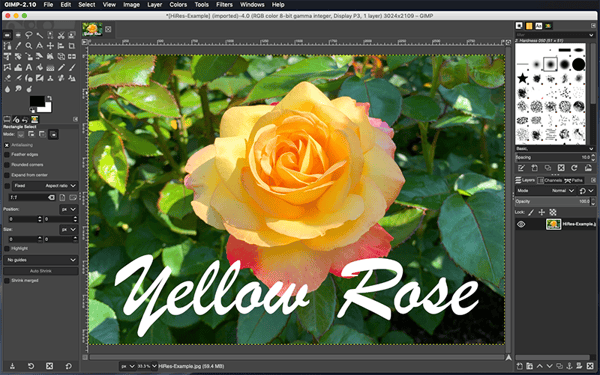This screenshot has width=600, height=375.
Task: Select the Zoom magnifier tool
Action: [29, 46]
